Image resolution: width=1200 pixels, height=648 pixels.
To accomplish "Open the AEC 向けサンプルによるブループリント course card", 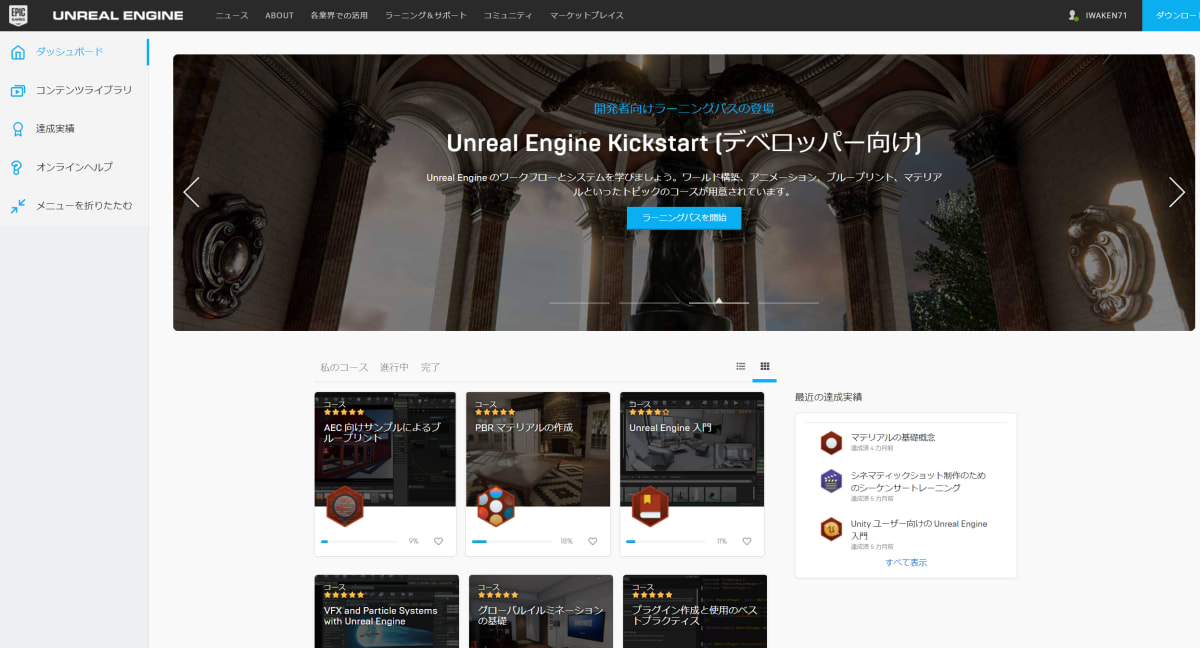I will (x=385, y=474).
